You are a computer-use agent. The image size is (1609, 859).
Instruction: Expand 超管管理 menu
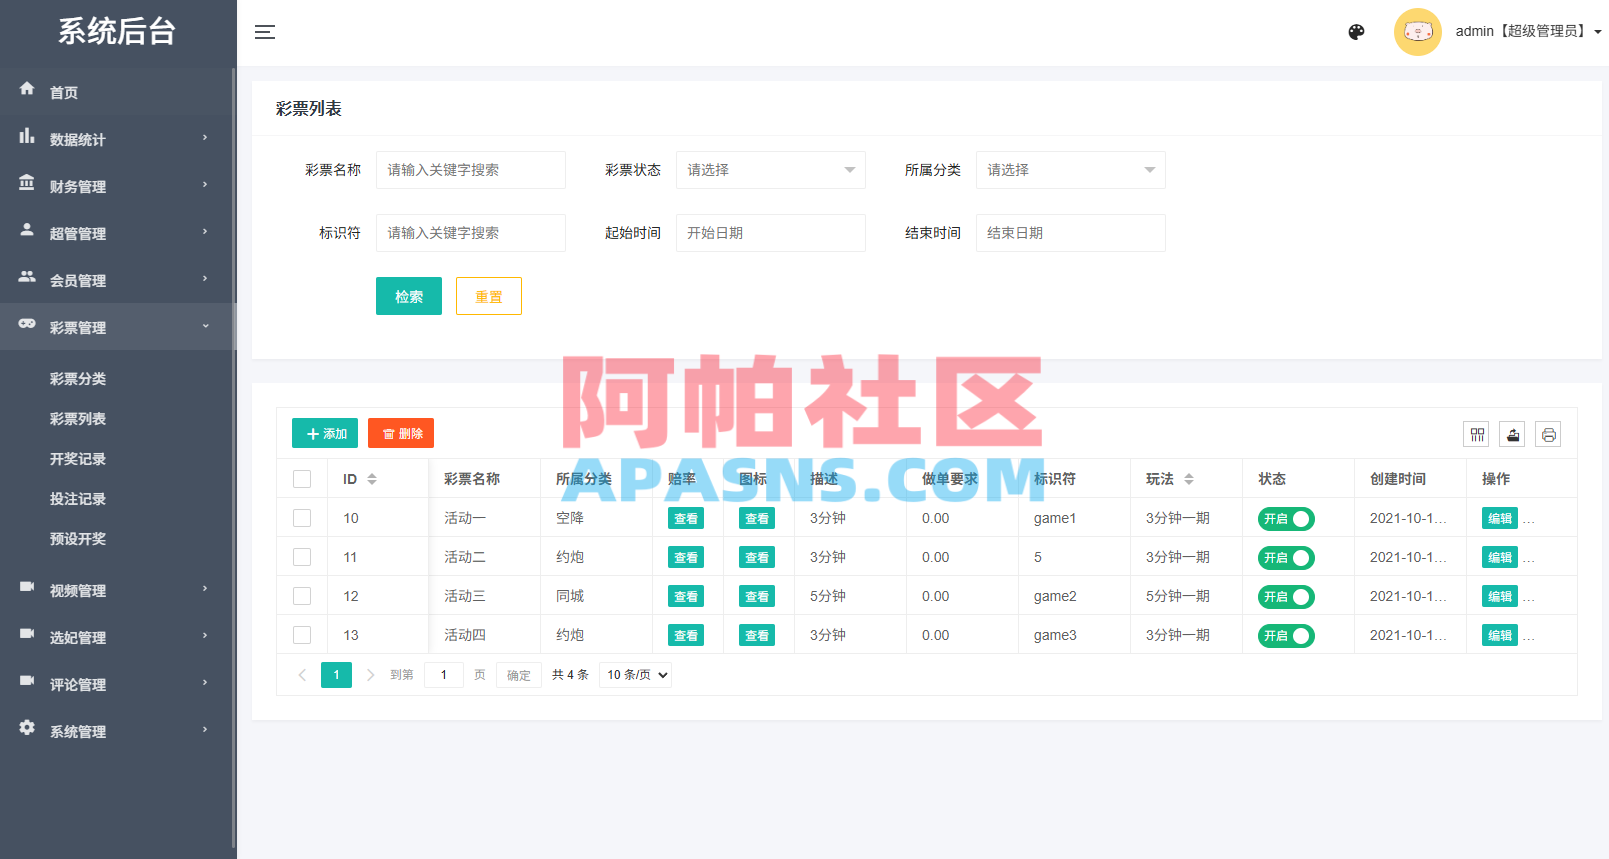coord(118,233)
